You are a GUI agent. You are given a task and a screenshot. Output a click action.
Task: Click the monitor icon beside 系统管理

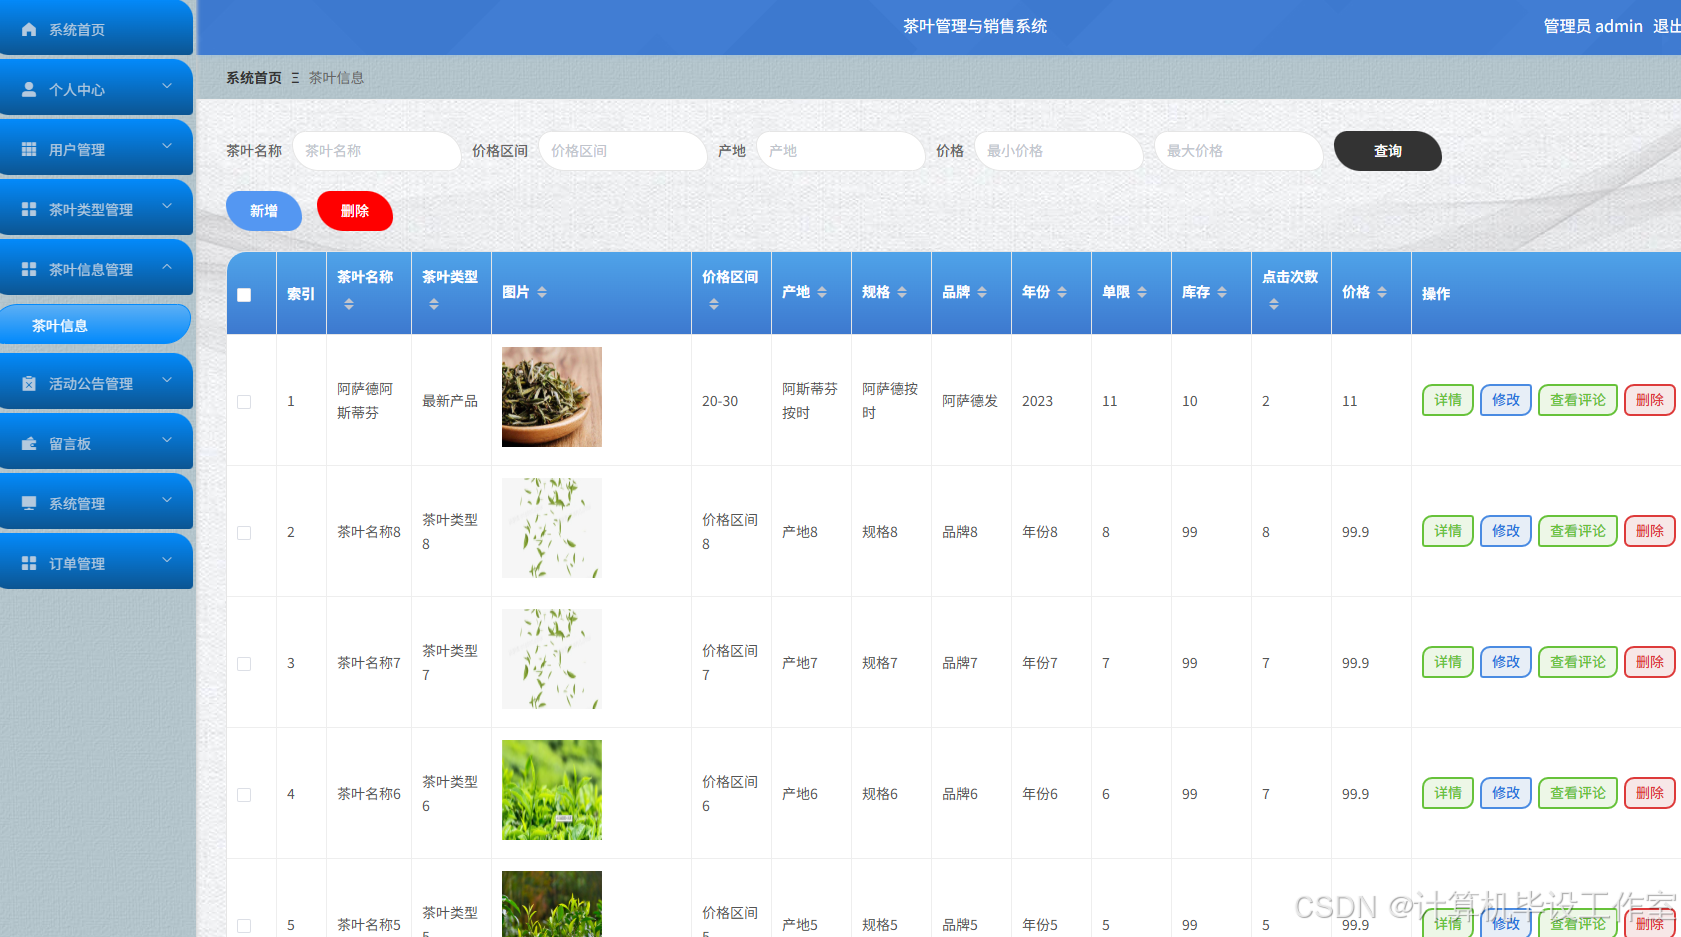tap(29, 504)
